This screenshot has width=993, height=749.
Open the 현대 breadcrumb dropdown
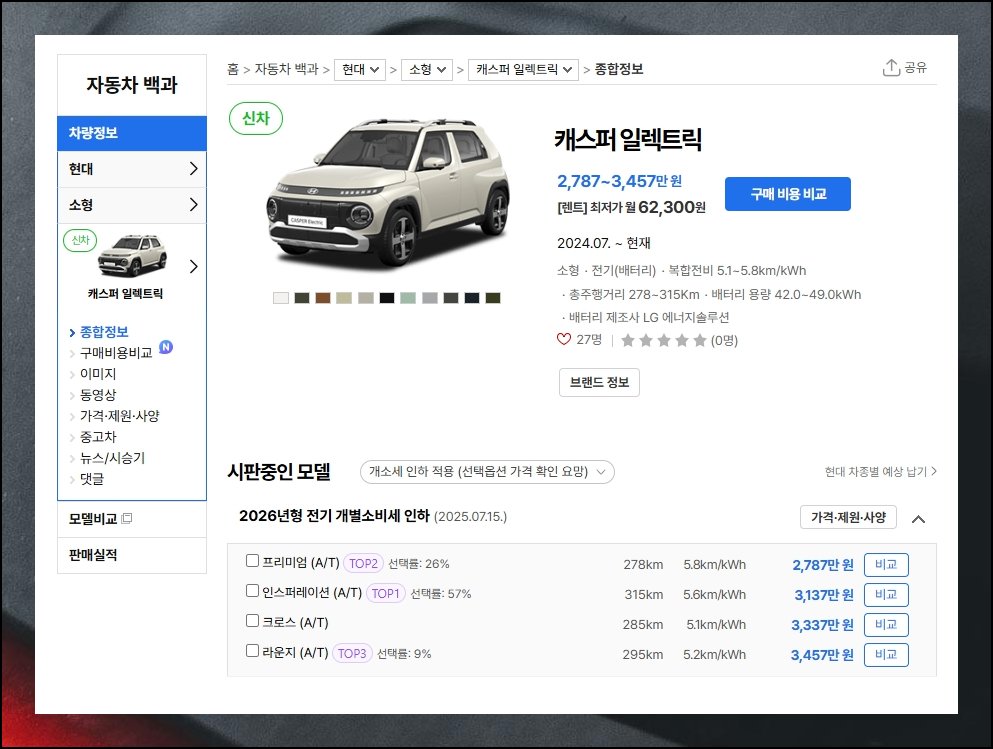pos(360,69)
